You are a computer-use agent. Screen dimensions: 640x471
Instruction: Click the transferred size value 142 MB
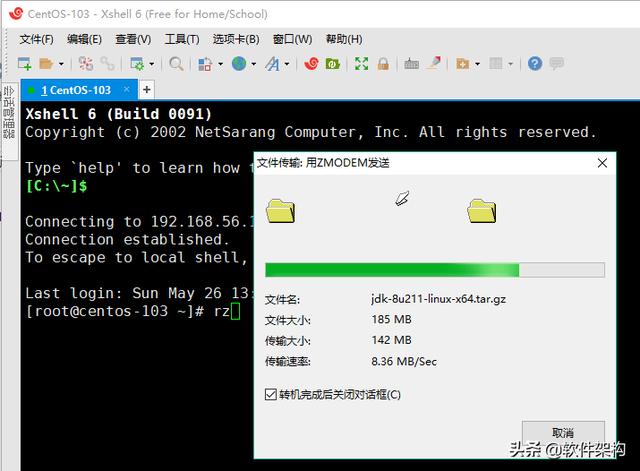tap(391, 340)
